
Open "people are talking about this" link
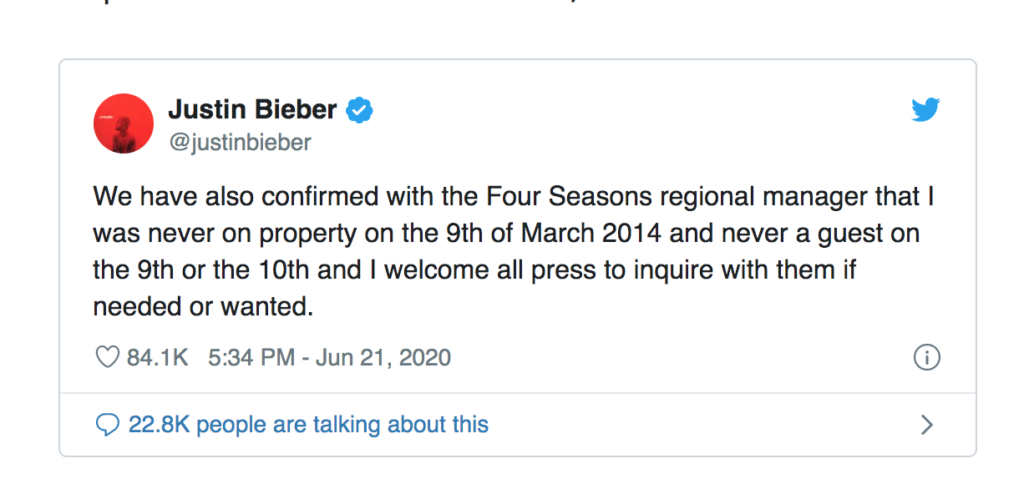click(347, 425)
